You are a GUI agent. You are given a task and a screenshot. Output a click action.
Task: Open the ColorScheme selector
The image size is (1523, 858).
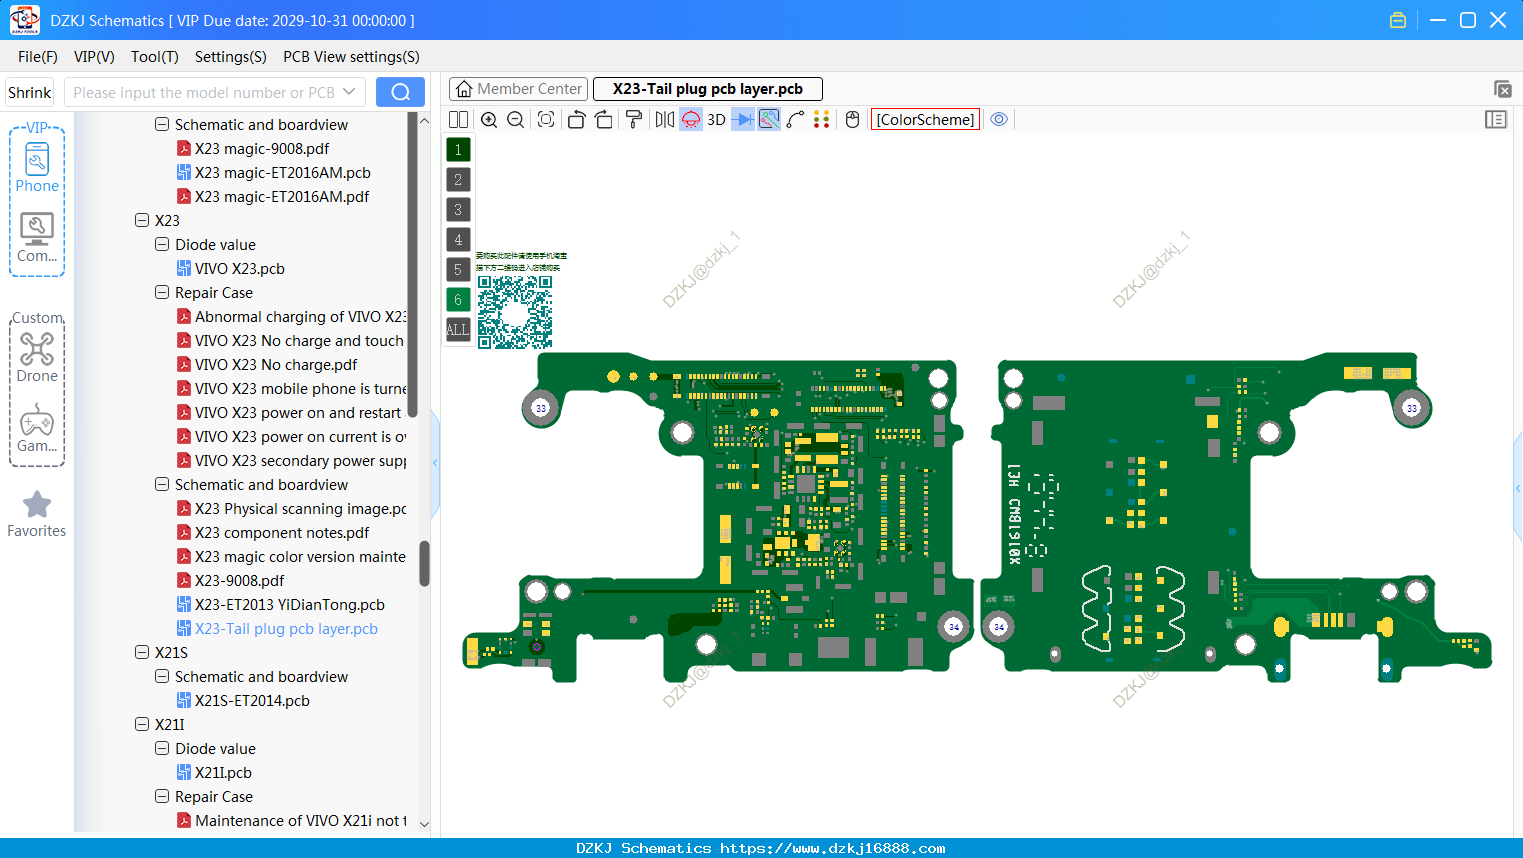click(925, 120)
